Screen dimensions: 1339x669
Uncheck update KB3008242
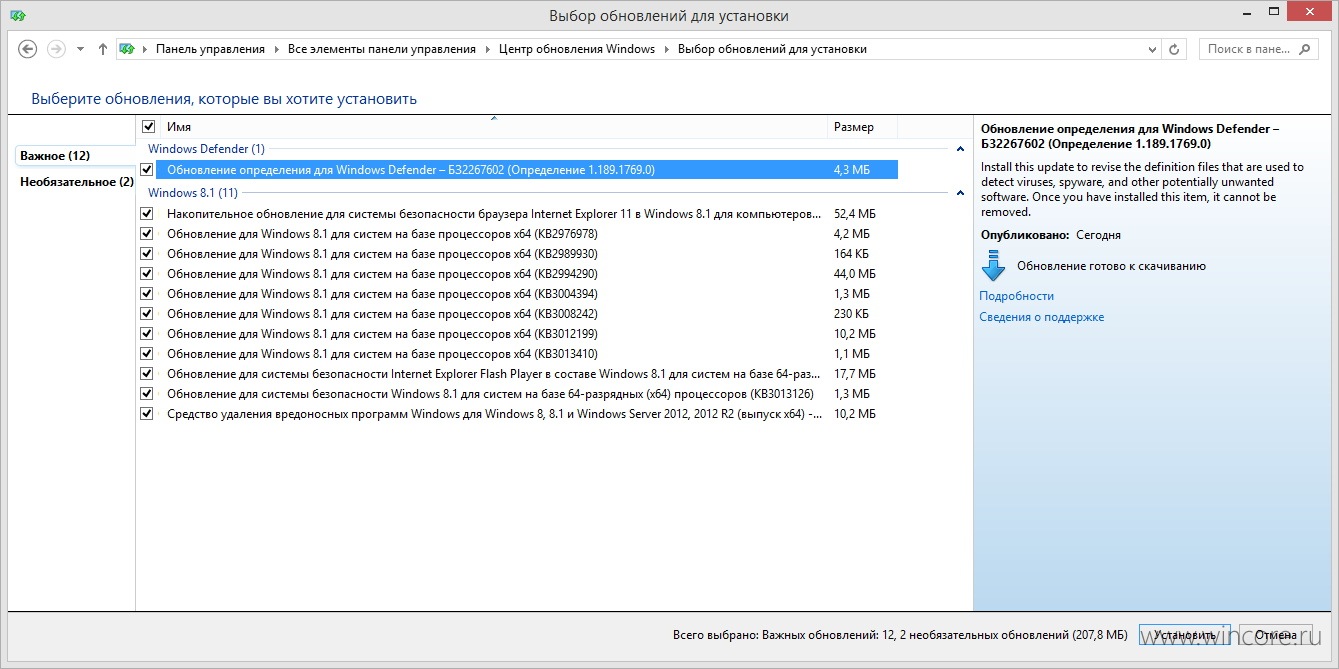tap(147, 314)
